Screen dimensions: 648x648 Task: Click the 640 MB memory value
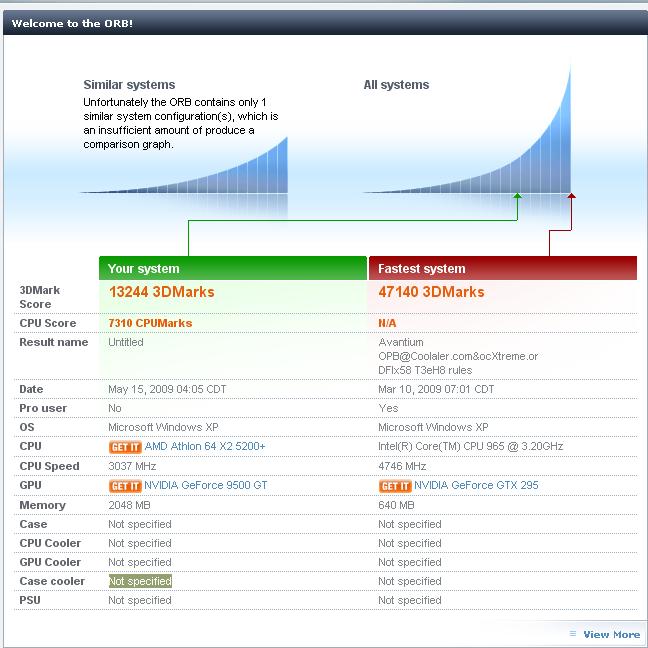(x=396, y=505)
